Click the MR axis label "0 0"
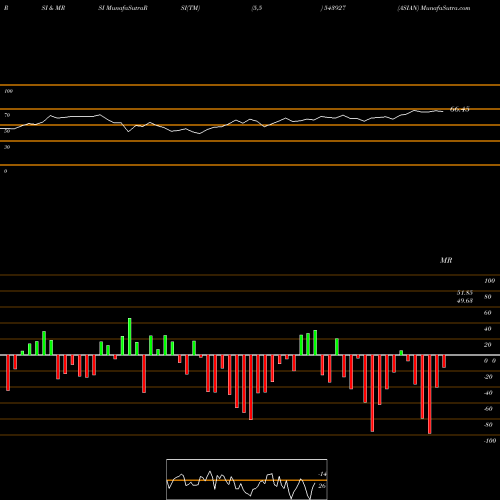Screen dimensions: 500x500 pyautogui.click(x=490, y=361)
